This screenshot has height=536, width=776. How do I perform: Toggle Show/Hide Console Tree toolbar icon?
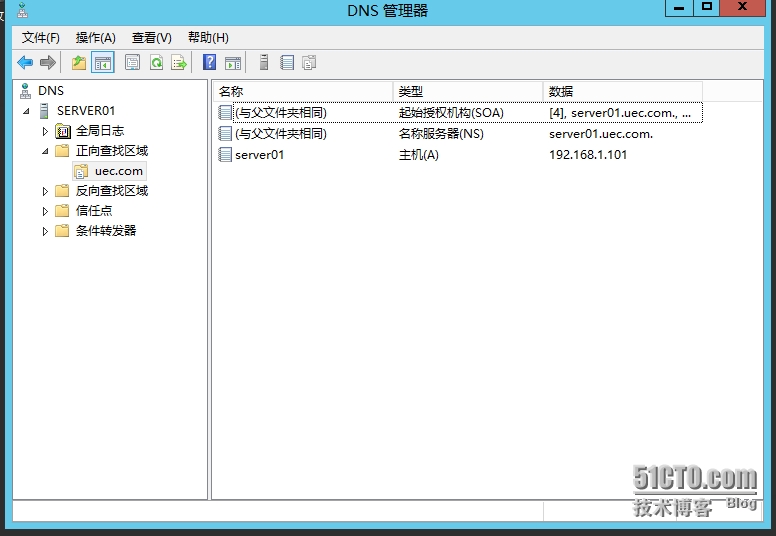(x=103, y=63)
